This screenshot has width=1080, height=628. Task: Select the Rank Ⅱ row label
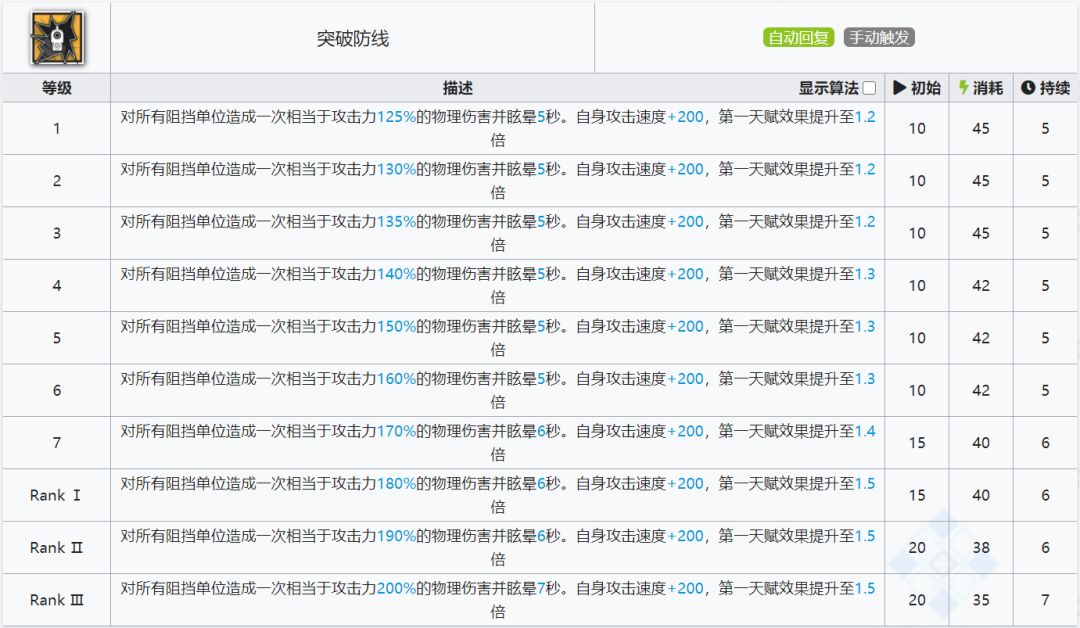pyautogui.click(x=56, y=548)
